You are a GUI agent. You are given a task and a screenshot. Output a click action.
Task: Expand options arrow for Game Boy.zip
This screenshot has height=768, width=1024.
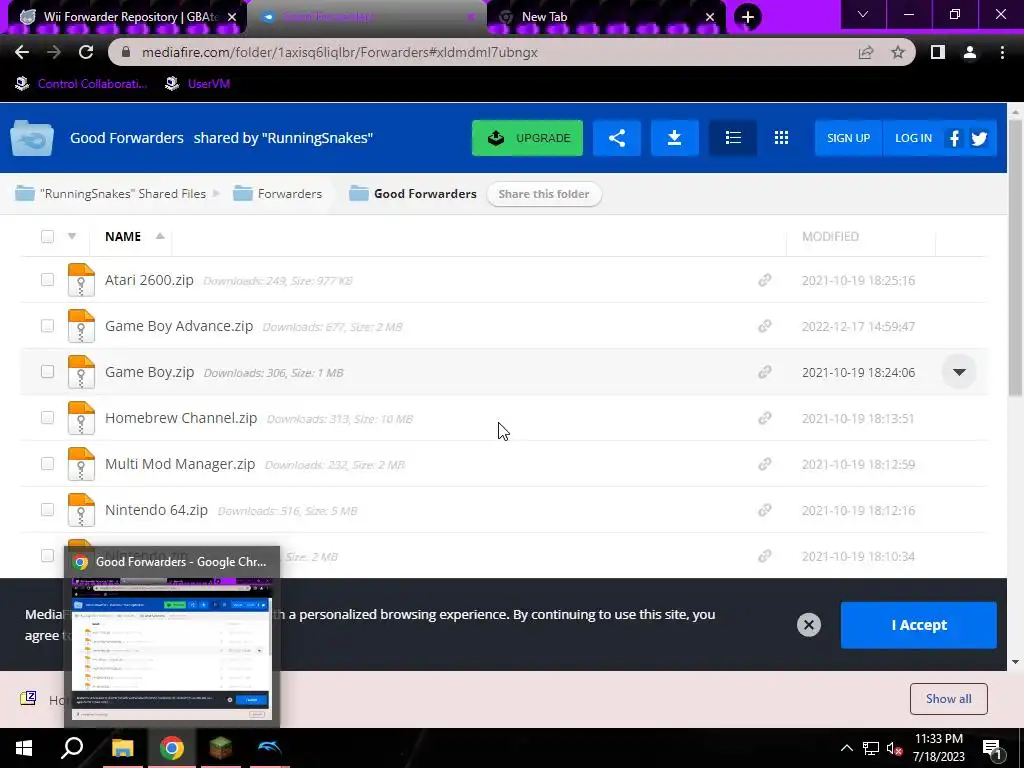[x=959, y=372]
